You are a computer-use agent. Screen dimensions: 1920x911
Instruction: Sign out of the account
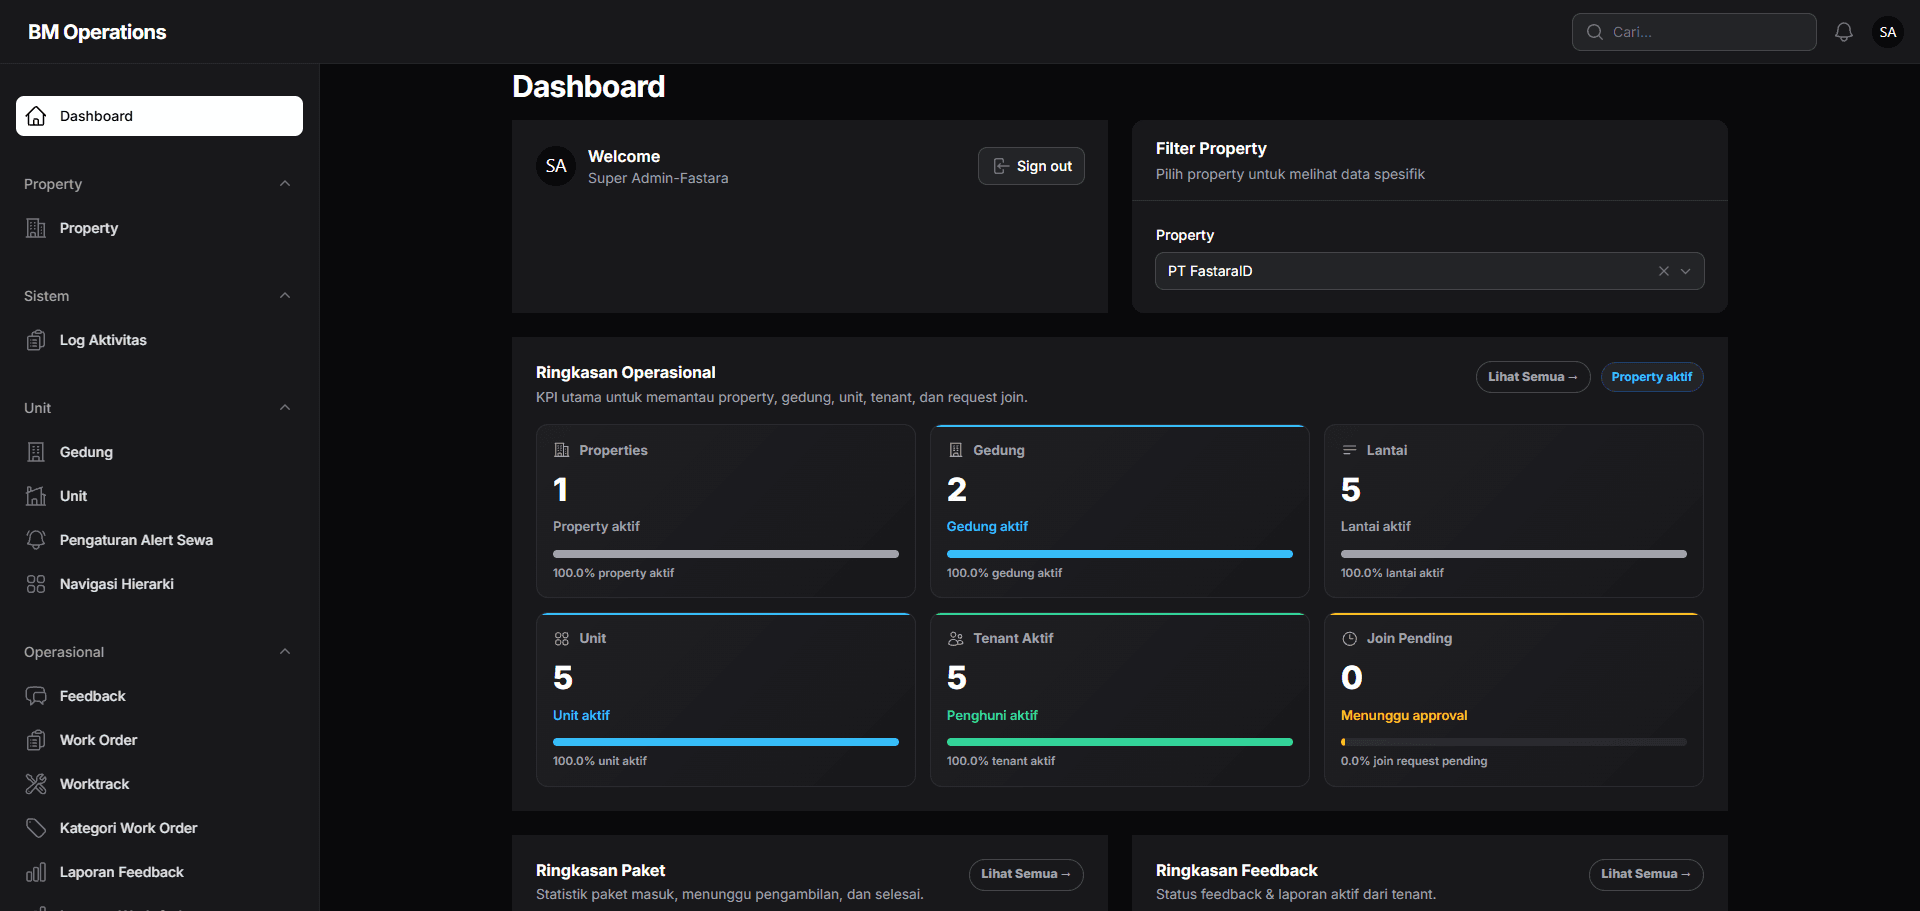point(1031,166)
